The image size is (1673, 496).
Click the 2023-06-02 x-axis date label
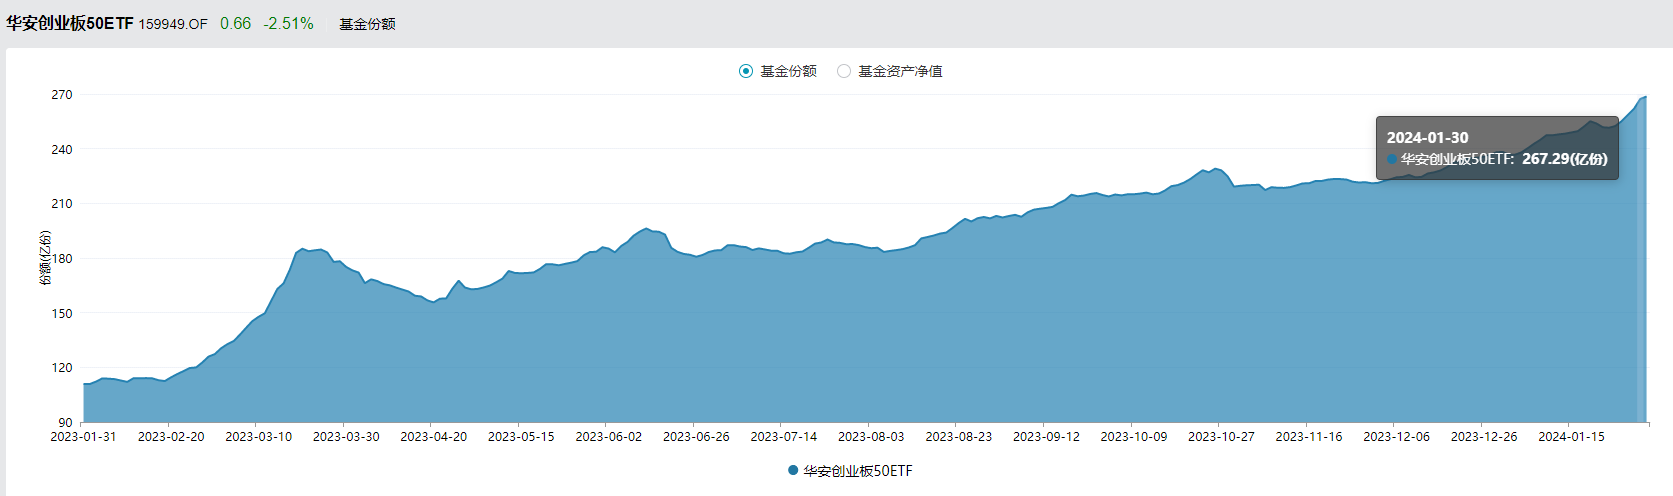point(608,437)
